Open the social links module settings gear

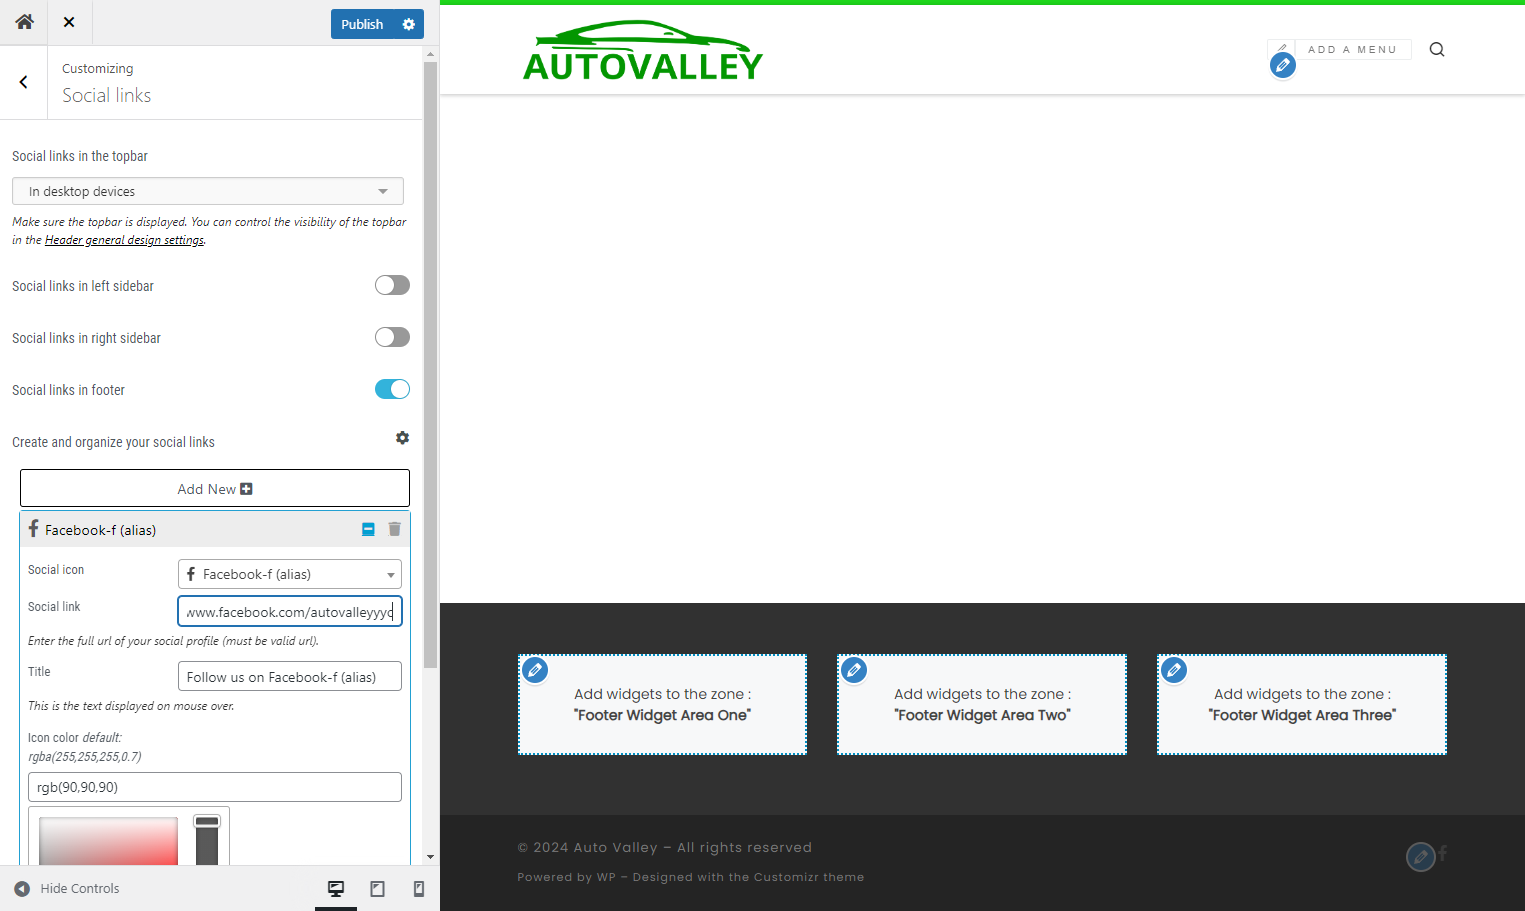click(402, 438)
